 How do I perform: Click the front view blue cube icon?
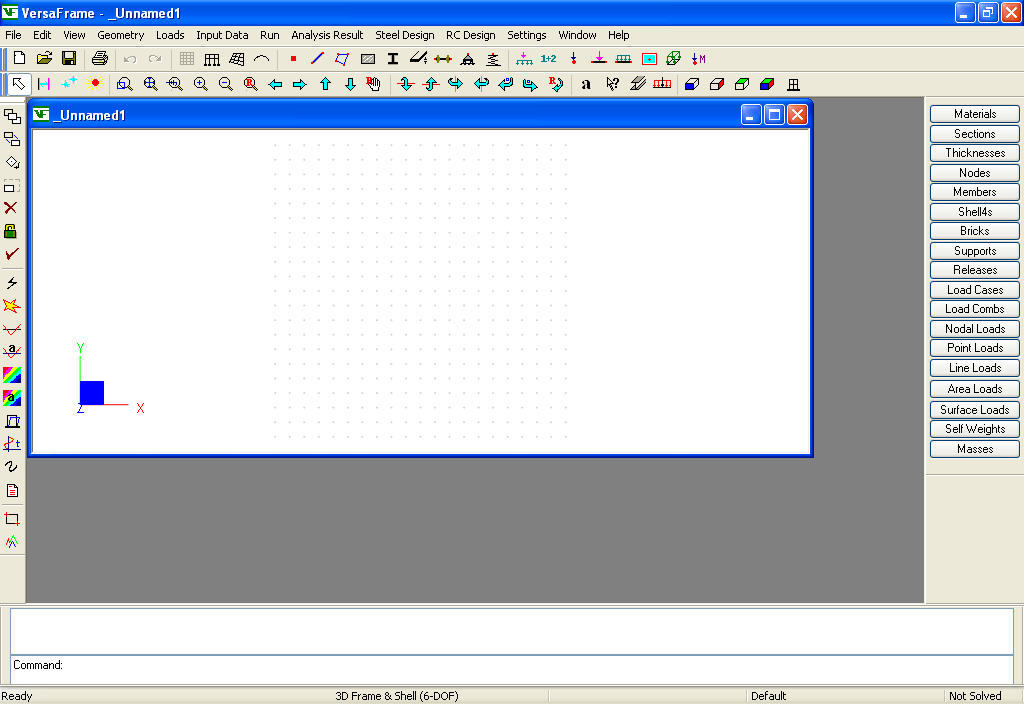pos(692,84)
